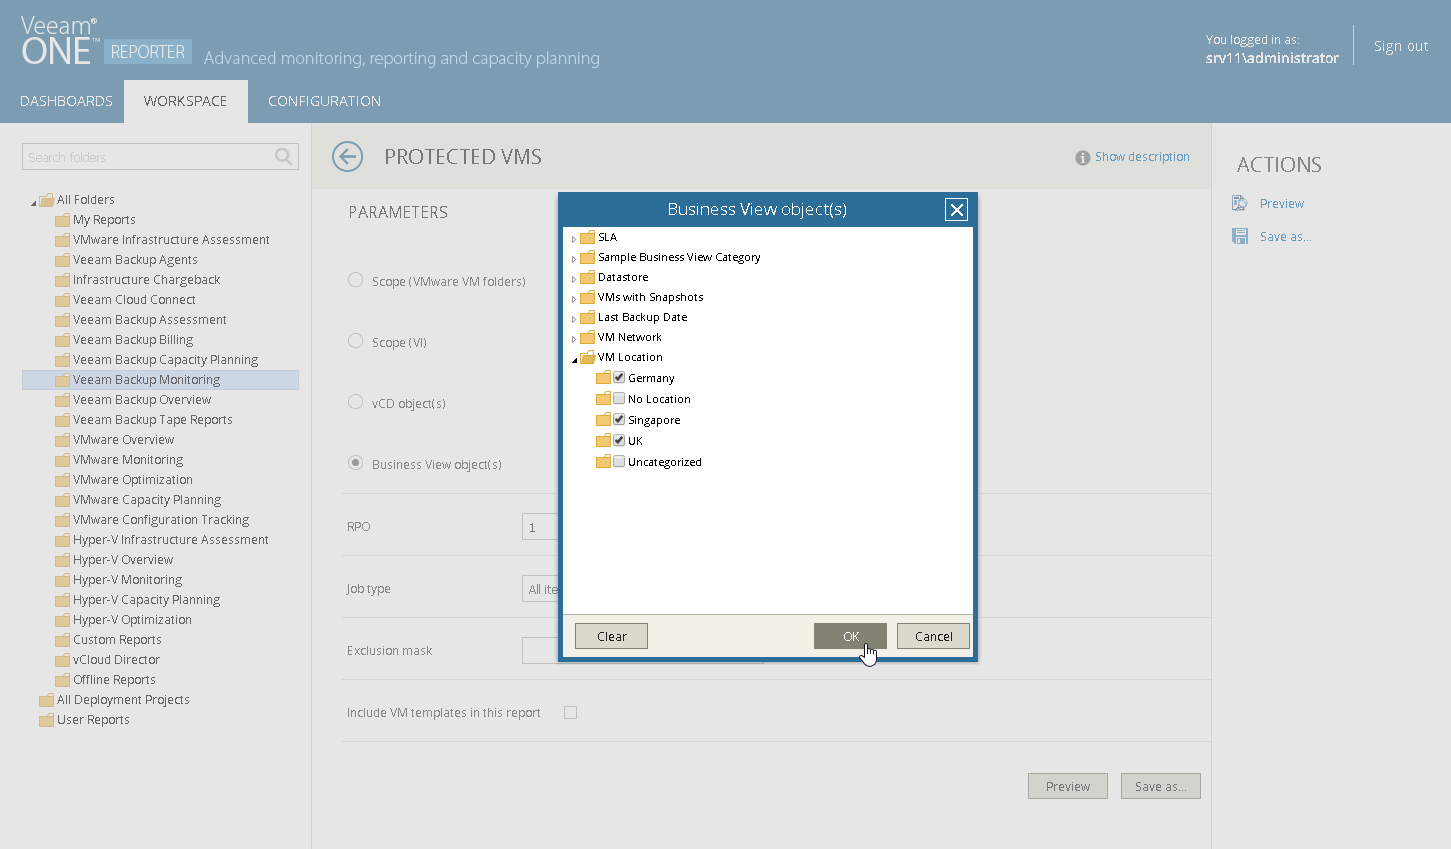Click the User Reports folder icon

tap(46, 720)
